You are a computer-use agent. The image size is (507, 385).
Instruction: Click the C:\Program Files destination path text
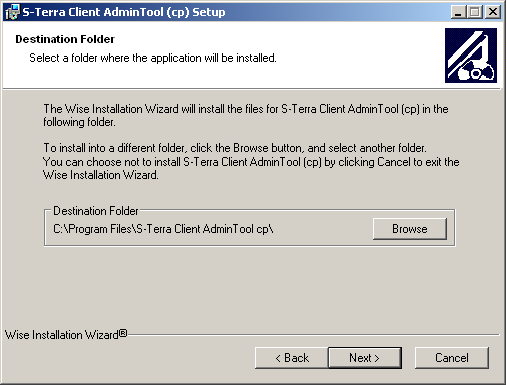point(163,229)
